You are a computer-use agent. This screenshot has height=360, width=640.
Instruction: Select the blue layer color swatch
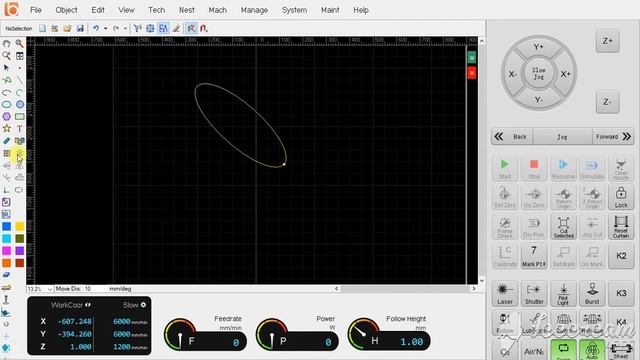point(7,227)
